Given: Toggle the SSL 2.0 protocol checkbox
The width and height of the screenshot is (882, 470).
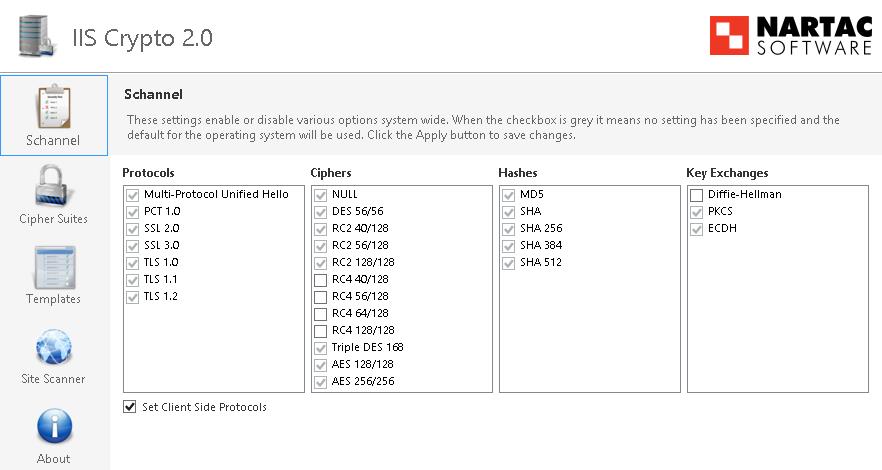Looking at the screenshot, I should click(x=132, y=229).
